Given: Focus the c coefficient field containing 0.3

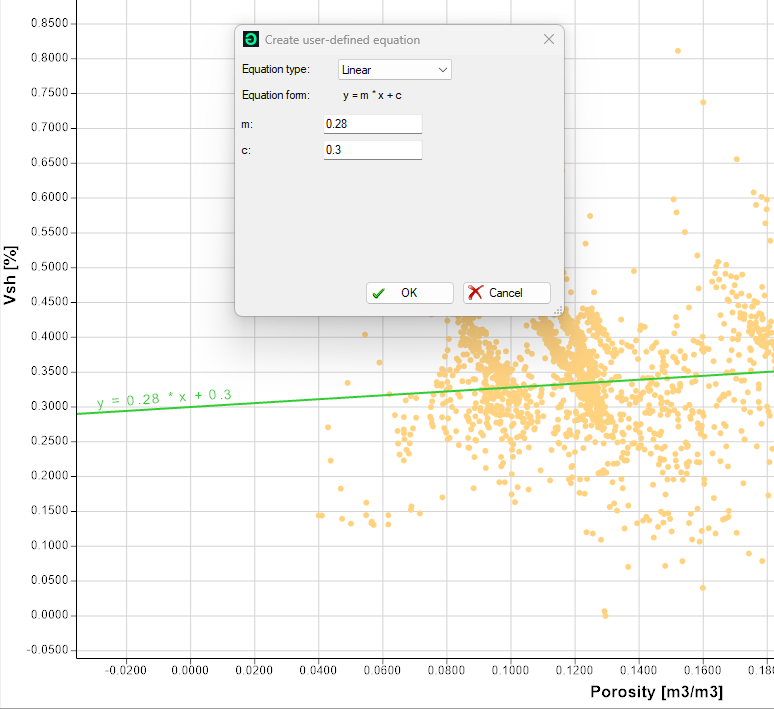Looking at the screenshot, I should (373, 150).
